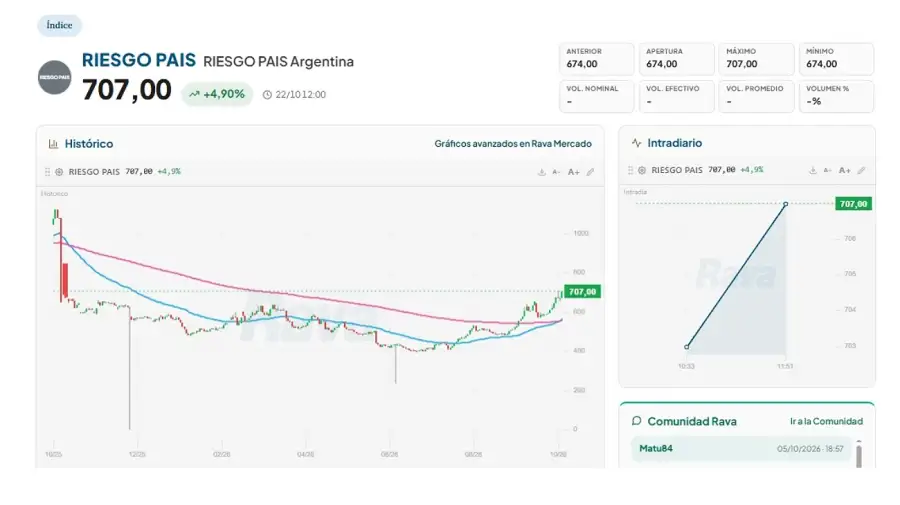Click the 10:33 start point marker on Intradiario line
This screenshot has height=505, width=900.
[x=686, y=347]
